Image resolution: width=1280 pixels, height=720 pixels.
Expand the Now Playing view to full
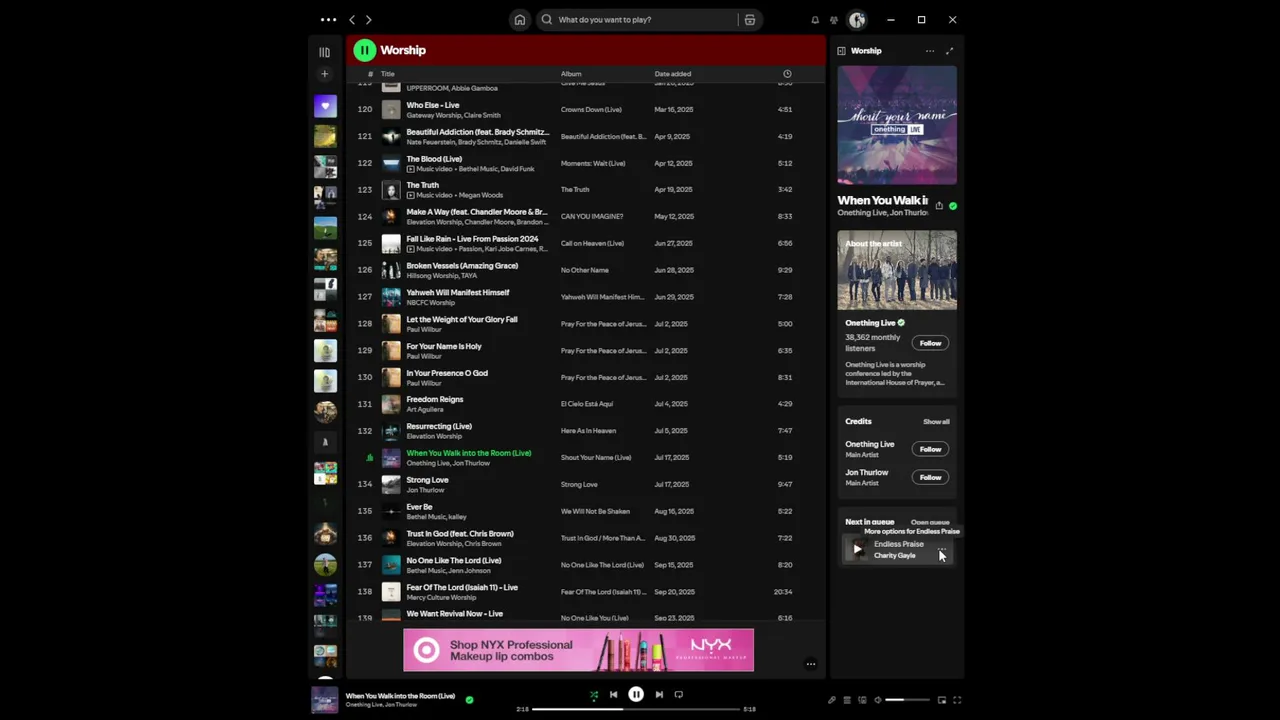(949, 51)
